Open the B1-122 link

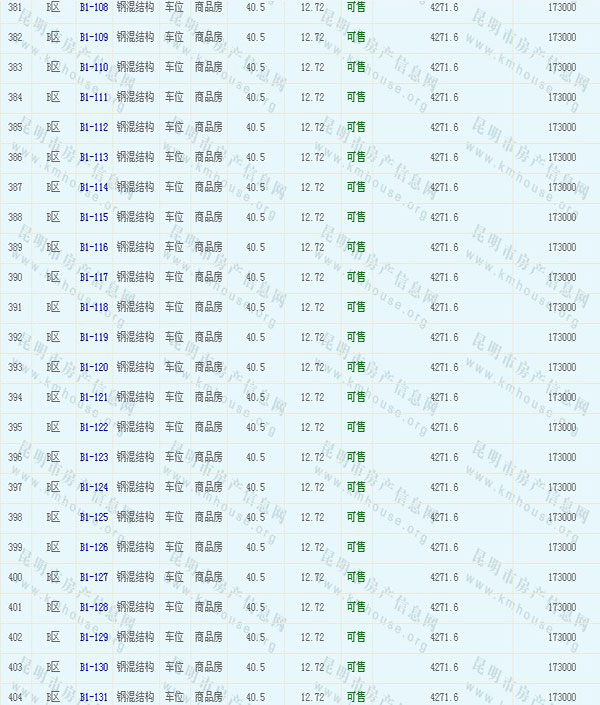click(x=94, y=427)
